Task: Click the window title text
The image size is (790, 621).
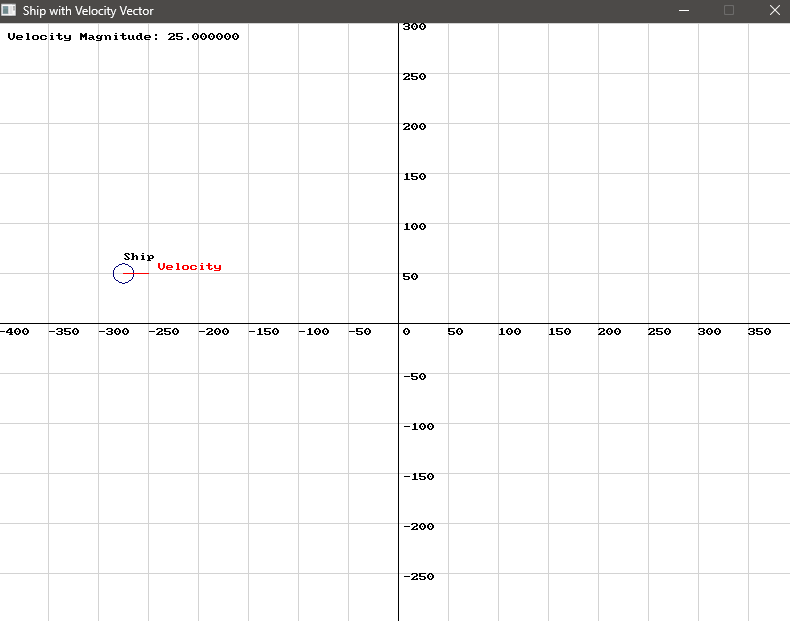Action: [x=88, y=10]
